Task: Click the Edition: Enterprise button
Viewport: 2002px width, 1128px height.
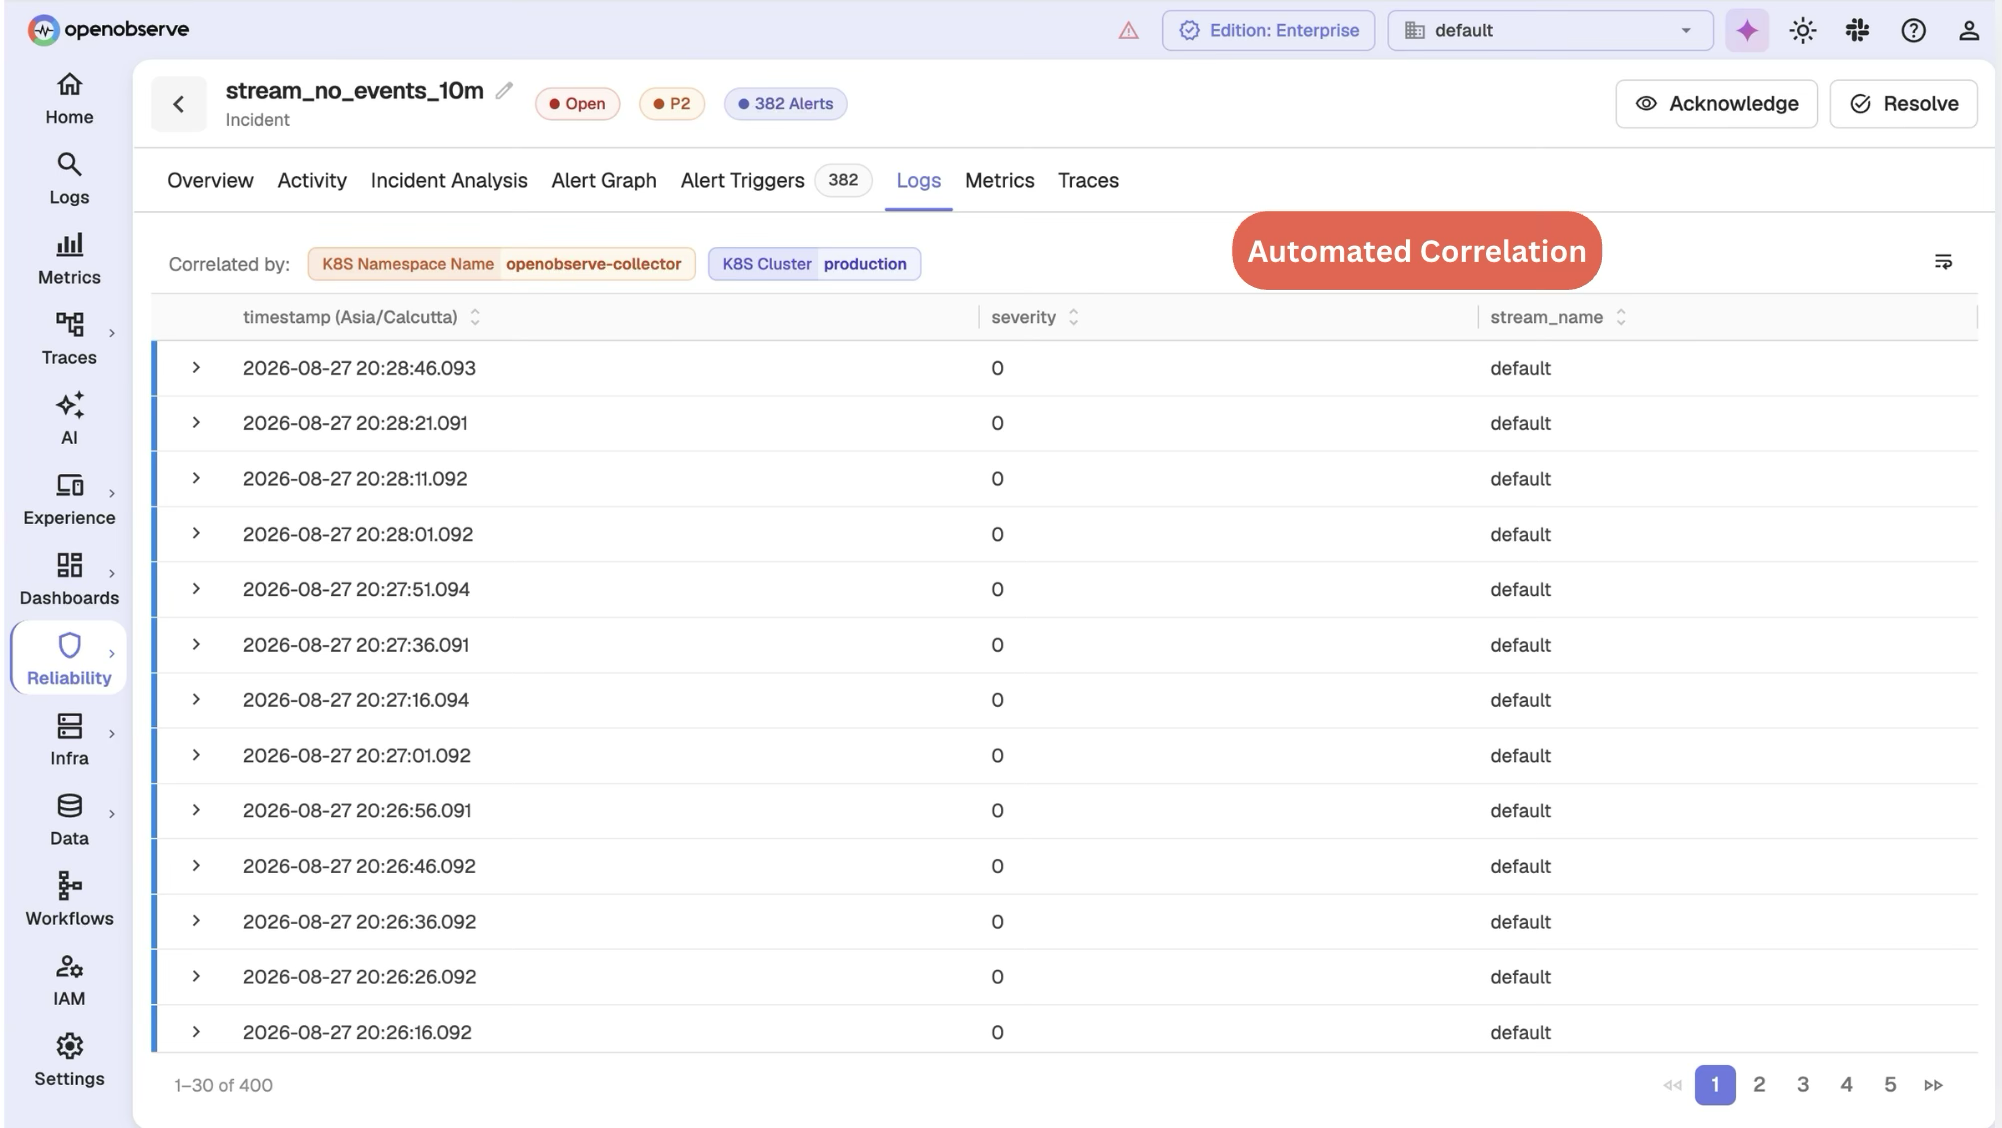Action: coord(1268,31)
